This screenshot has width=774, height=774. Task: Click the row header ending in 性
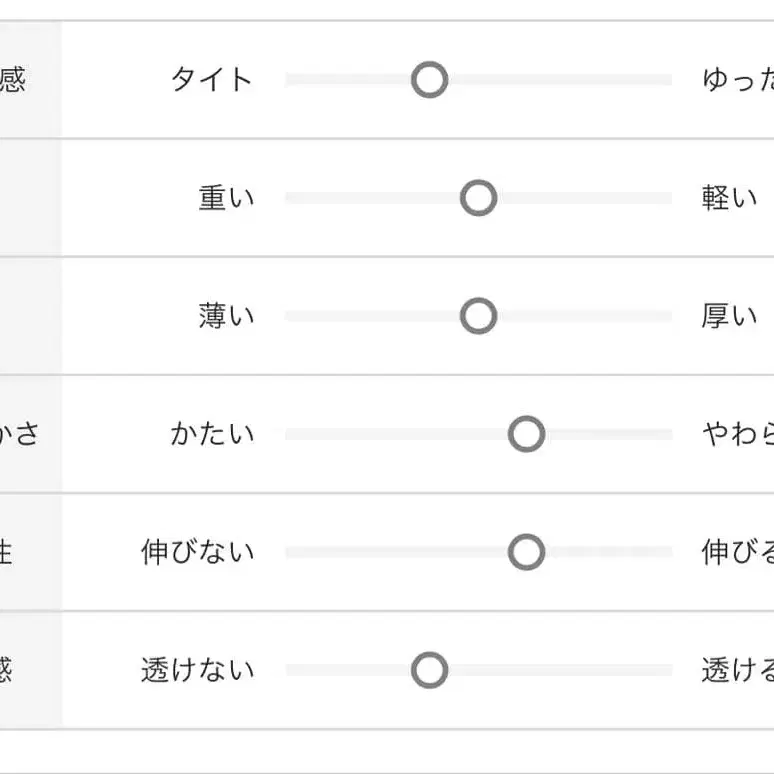click(8, 552)
